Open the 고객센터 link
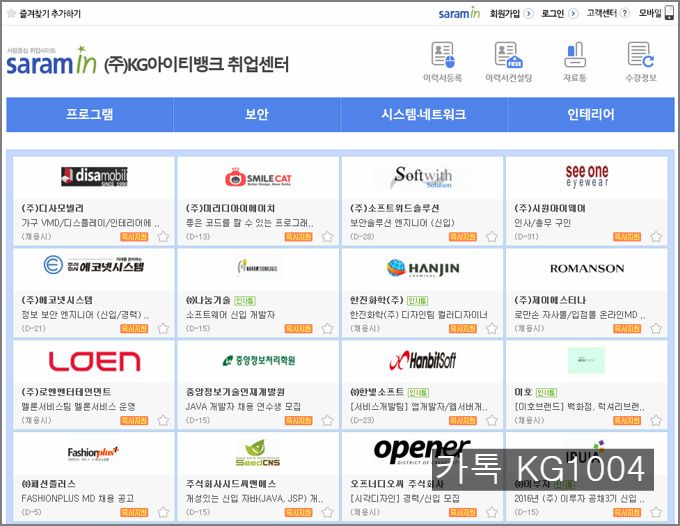Viewport: 680px width, 526px height. (x=602, y=13)
